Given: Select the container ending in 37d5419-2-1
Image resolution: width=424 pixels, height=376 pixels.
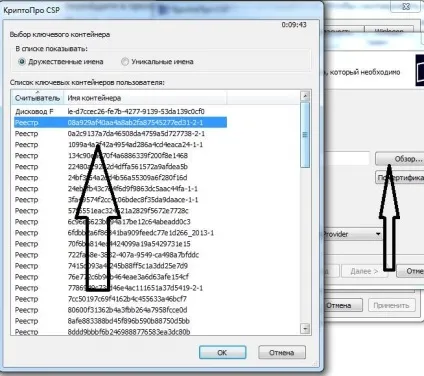Looking at the screenshot, I should pyautogui.click(x=120, y=288).
